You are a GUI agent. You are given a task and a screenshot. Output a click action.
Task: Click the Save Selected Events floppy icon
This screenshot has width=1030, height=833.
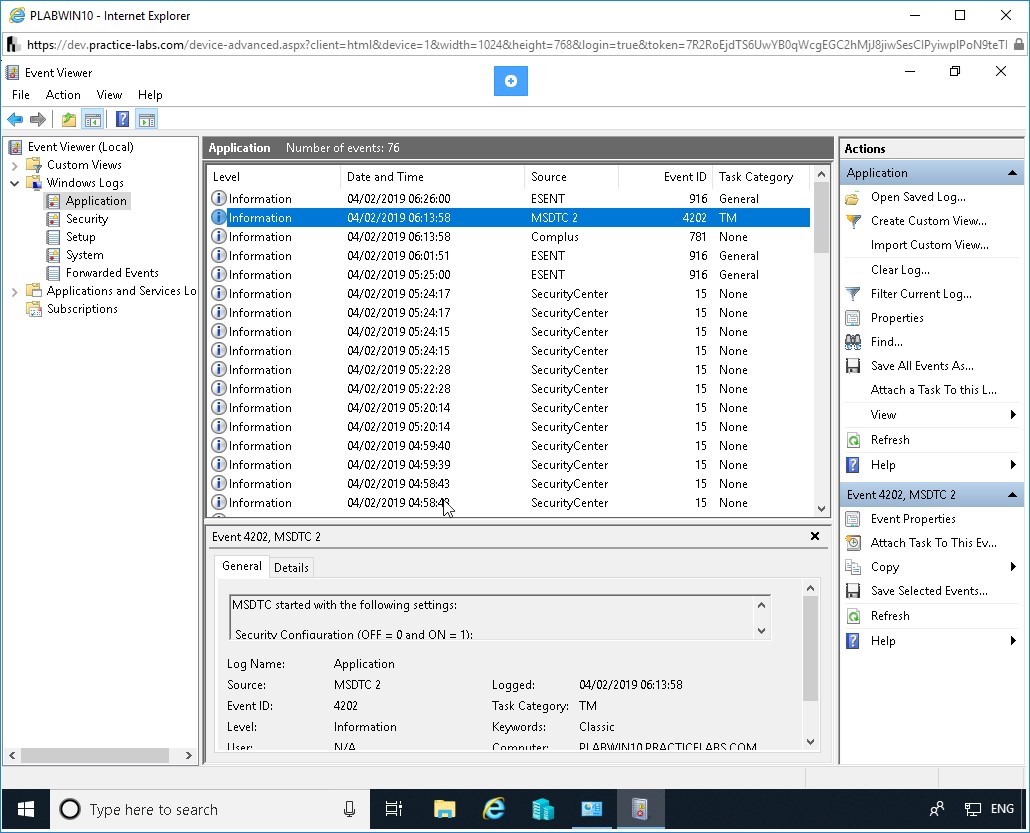point(853,591)
